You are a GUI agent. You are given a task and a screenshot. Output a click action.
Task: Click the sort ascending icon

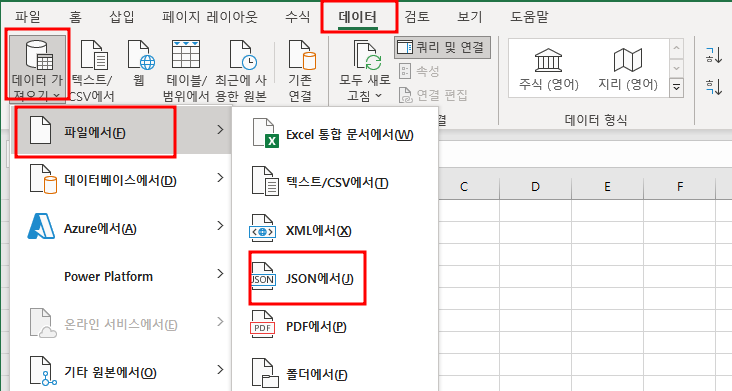coord(714,55)
